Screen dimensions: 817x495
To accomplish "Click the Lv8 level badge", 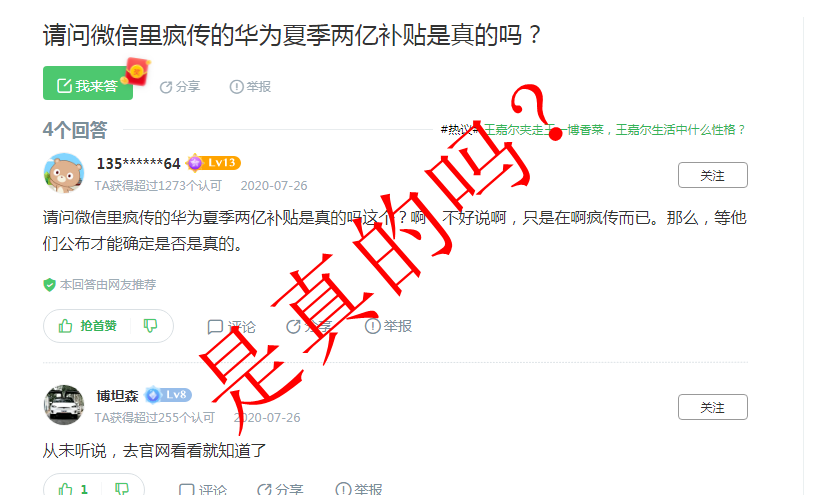I will [168, 395].
